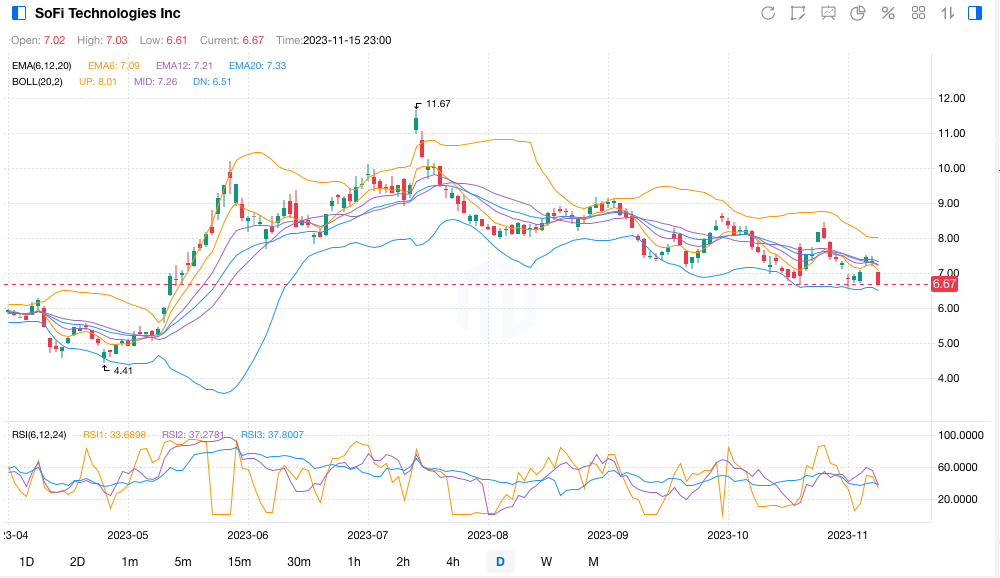The image size is (1000, 578).
Task: Choose the 4h interval
Action: 453,562
